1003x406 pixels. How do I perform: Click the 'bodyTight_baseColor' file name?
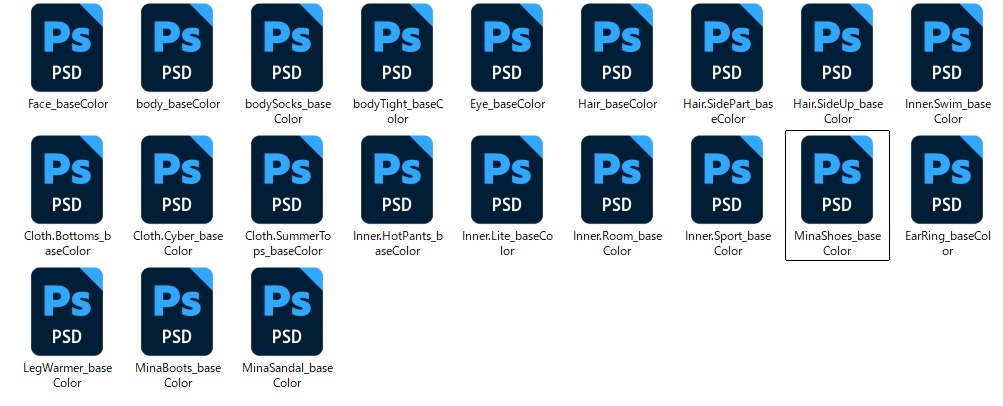pyautogui.click(x=398, y=111)
